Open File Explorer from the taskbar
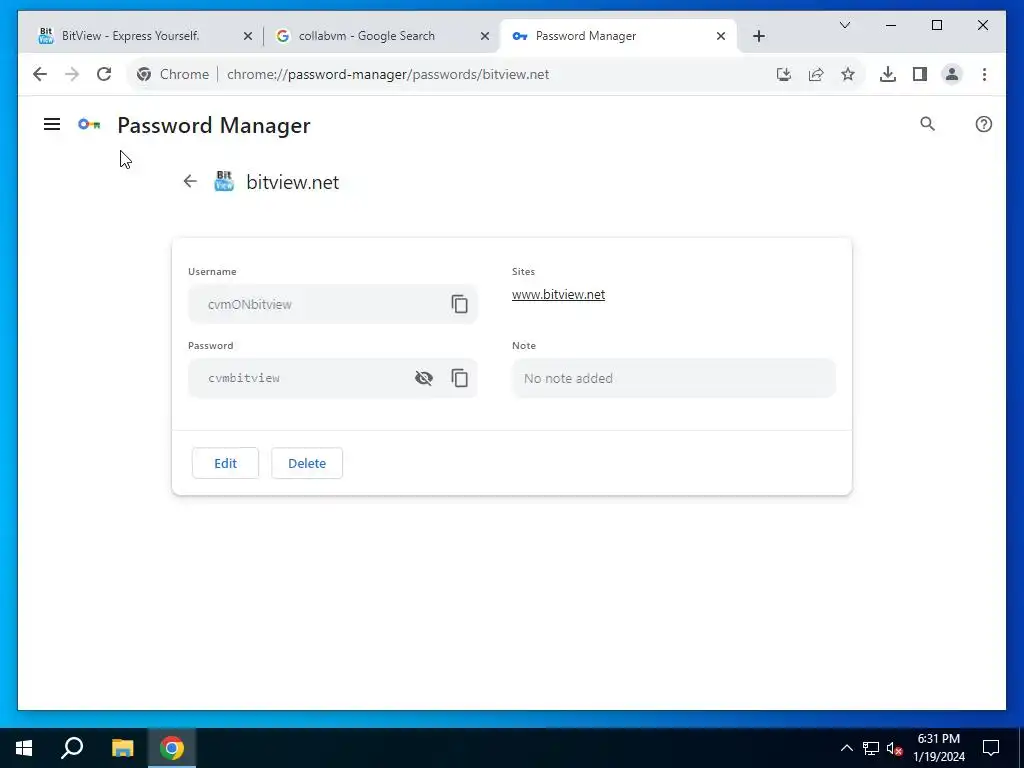Image resolution: width=1024 pixels, height=768 pixels. (122, 748)
